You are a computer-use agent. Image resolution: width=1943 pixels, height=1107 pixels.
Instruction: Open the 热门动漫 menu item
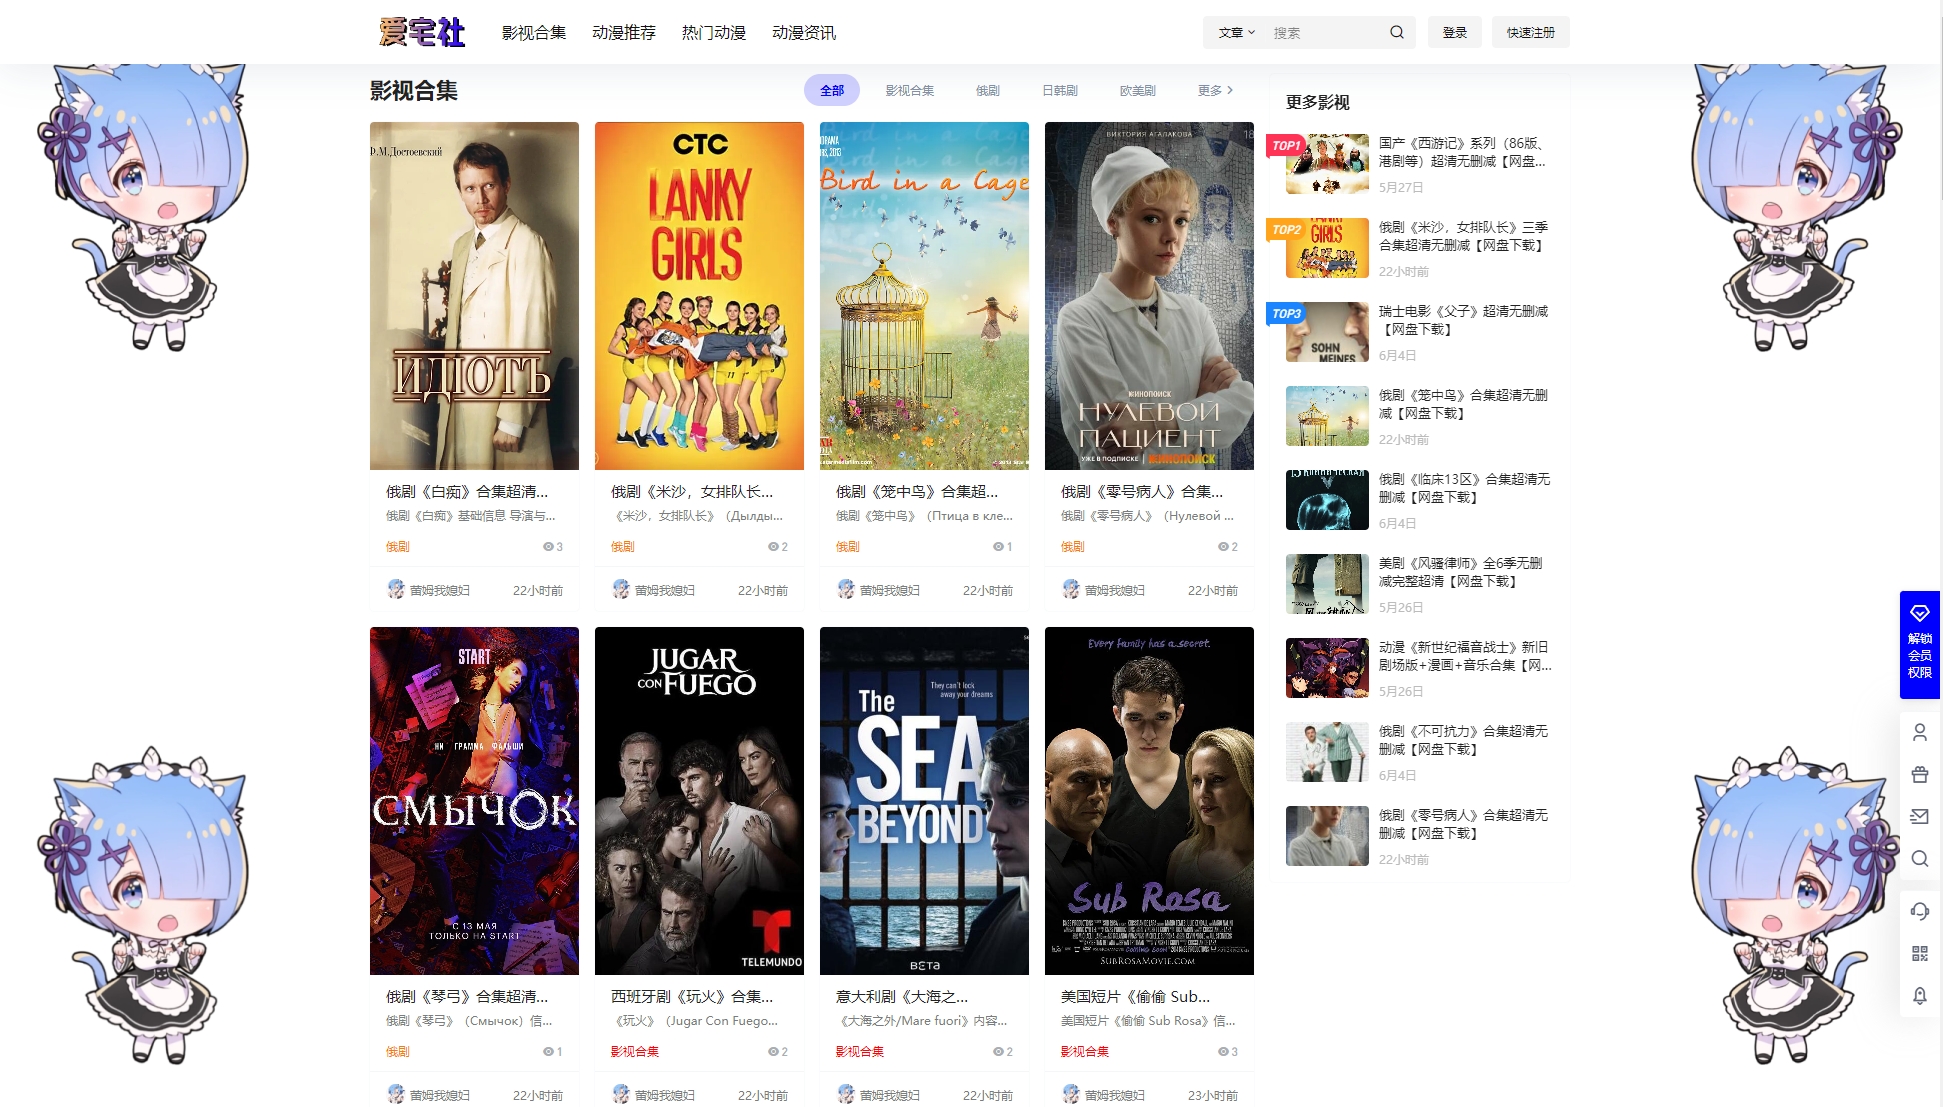(x=713, y=32)
